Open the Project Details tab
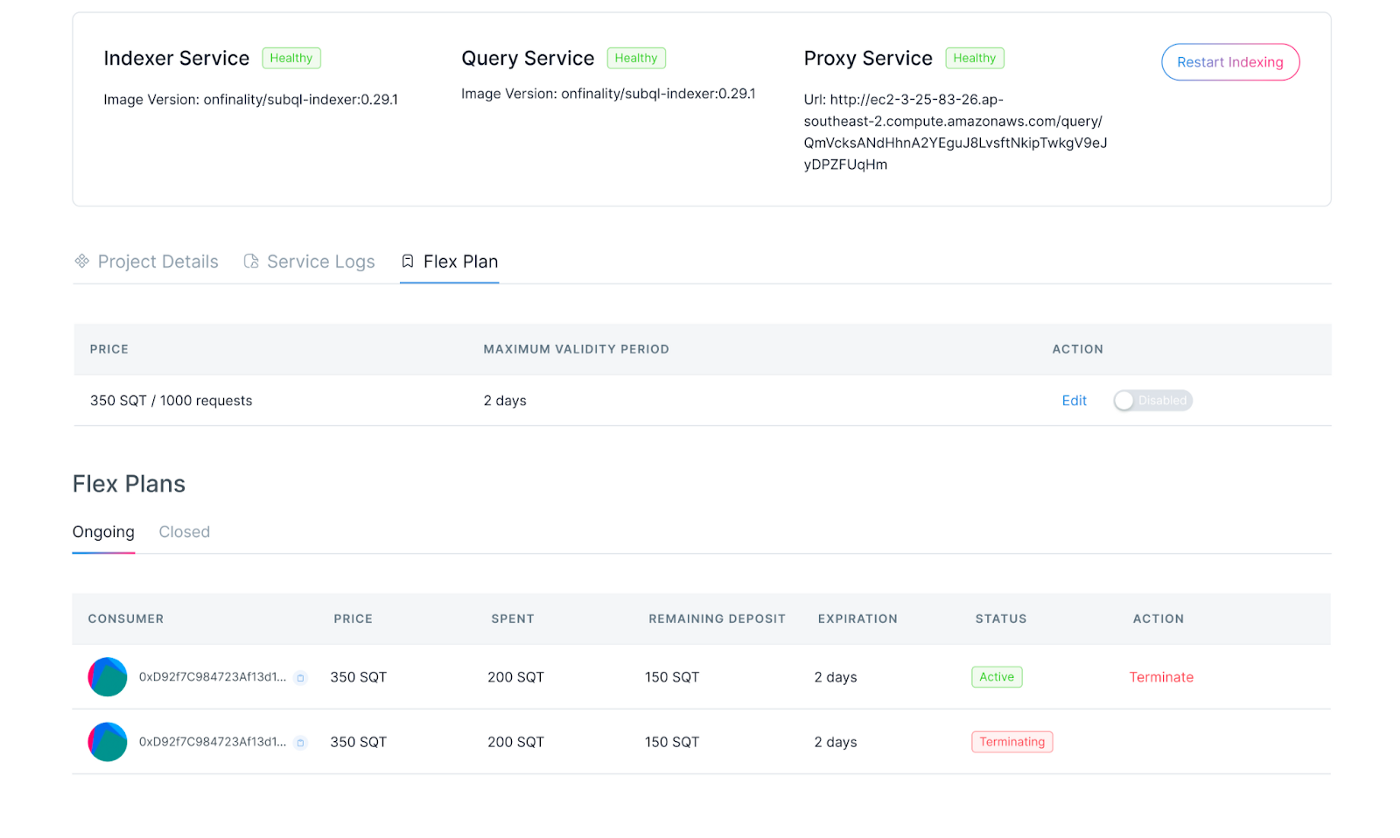Screen dimensions: 1400x838 coord(146,261)
